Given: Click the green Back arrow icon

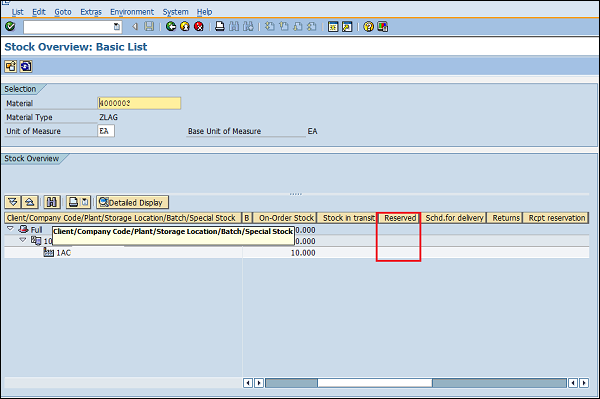Looking at the screenshot, I should pos(171,26).
